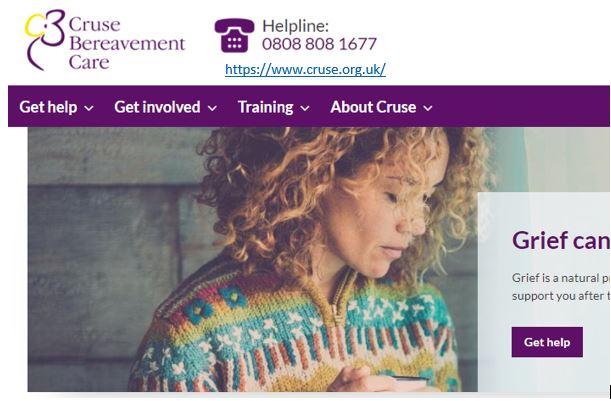The height and width of the screenshot is (401, 611).
Task: Expand the chevron beside Get involved
Action: point(212,108)
